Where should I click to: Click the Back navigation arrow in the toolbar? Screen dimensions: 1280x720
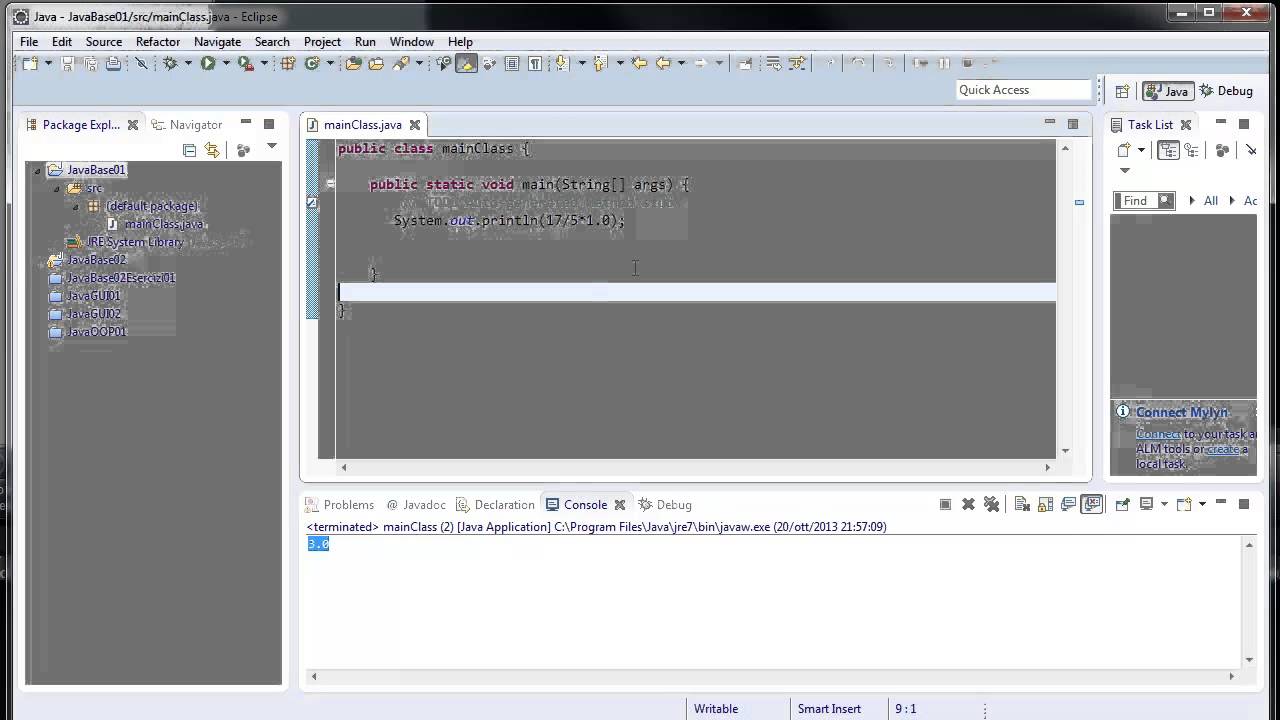tap(663, 63)
